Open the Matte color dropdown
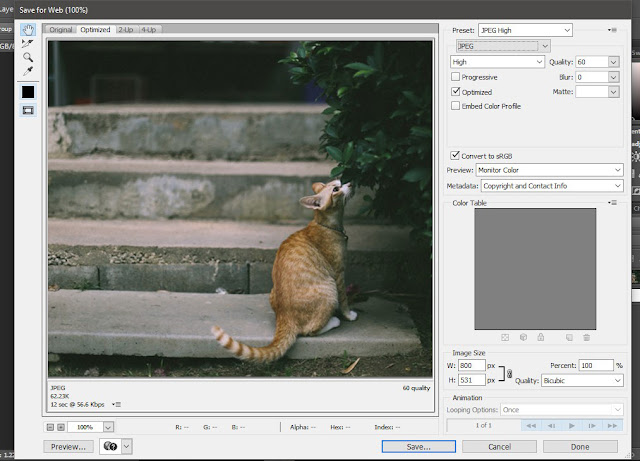Image resolution: width=640 pixels, height=461 pixels. pos(613,92)
